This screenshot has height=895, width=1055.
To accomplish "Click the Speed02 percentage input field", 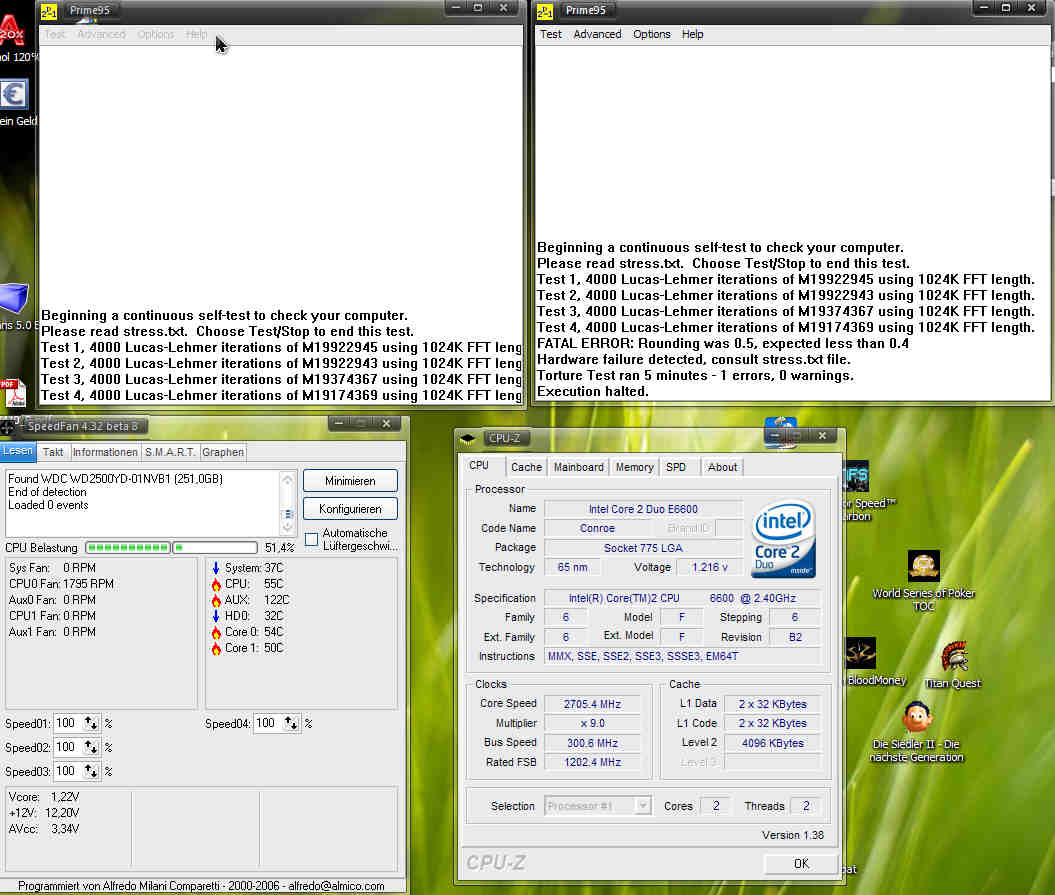I will pos(69,748).
